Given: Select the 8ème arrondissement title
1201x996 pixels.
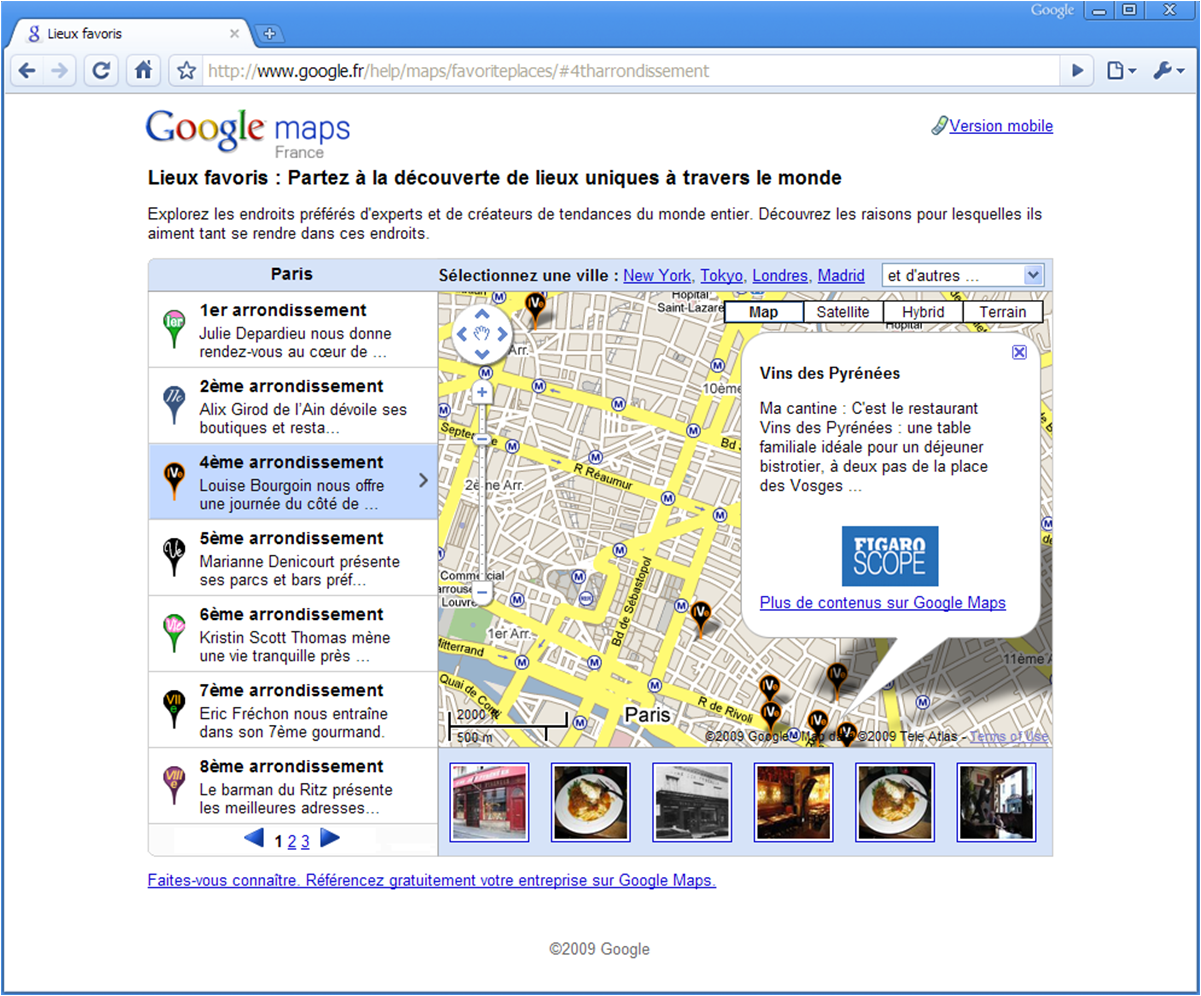Looking at the screenshot, I should 291,766.
